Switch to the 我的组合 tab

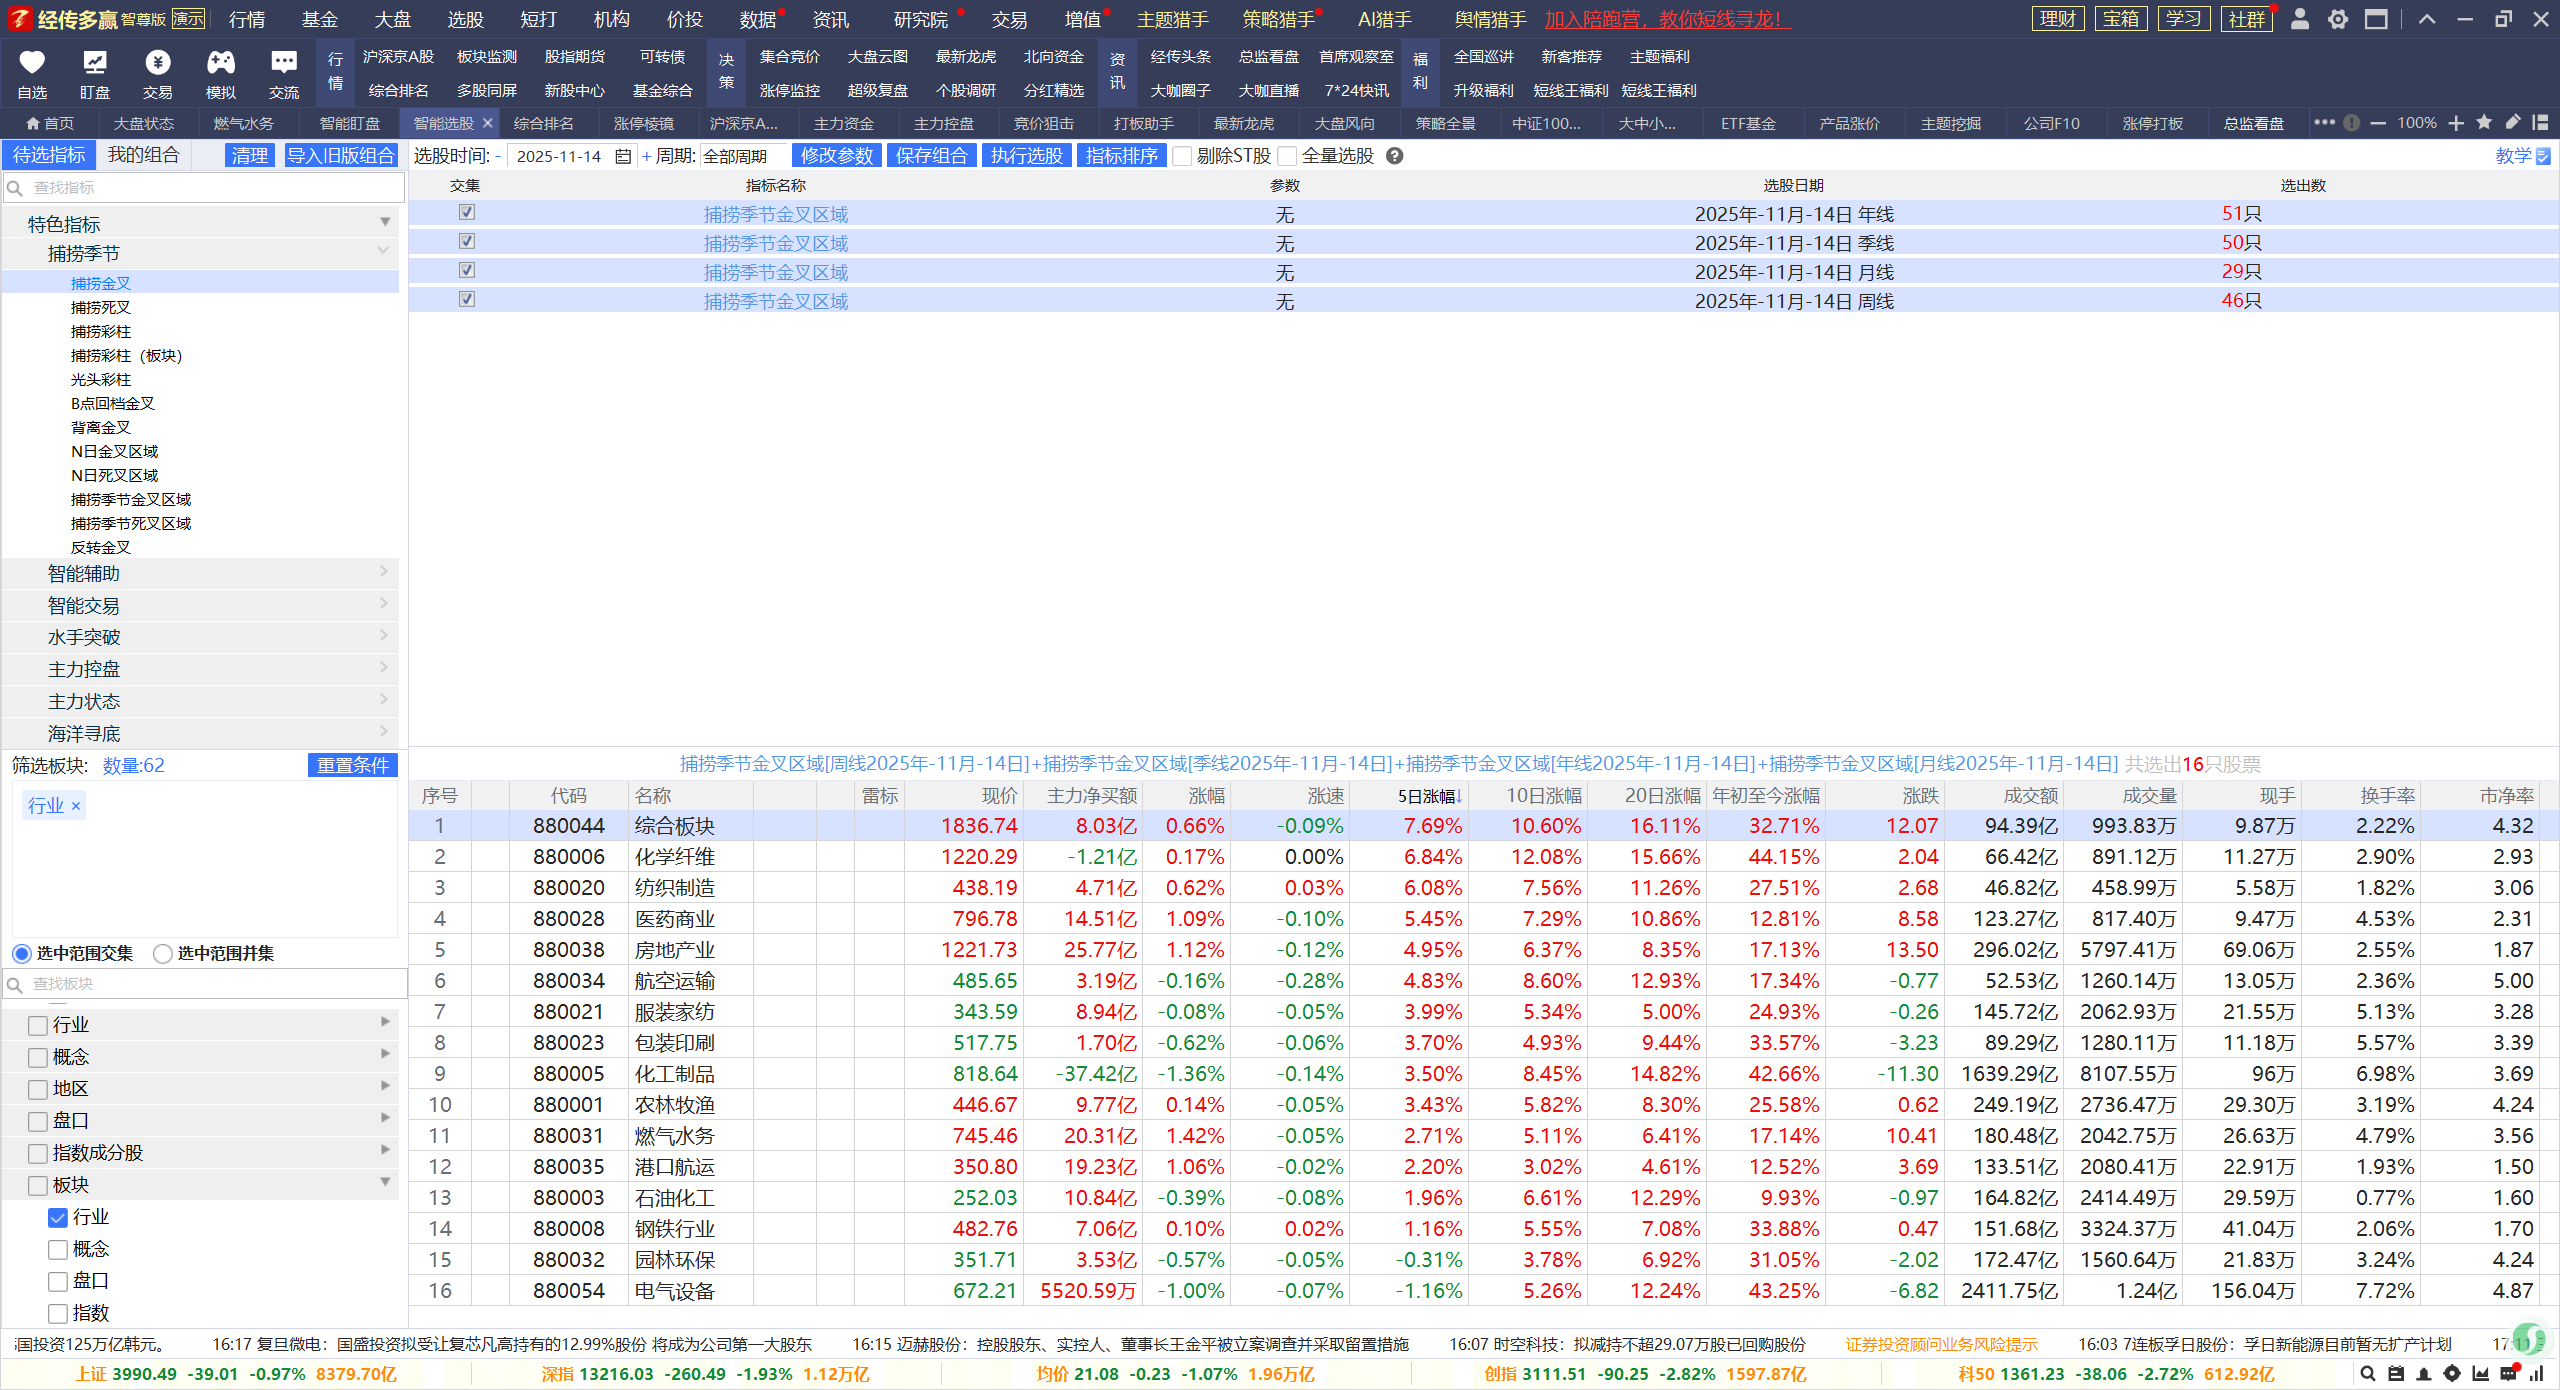click(x=143, y=155)
